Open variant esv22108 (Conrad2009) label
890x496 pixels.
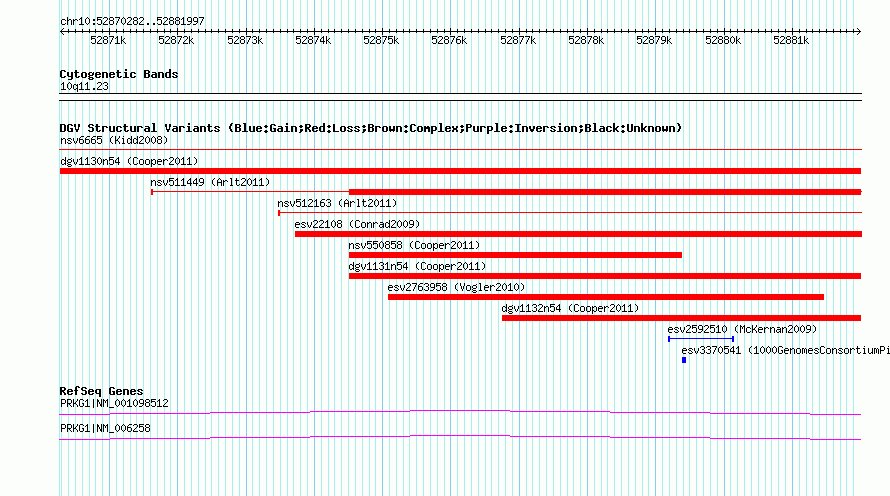pos(357,224)
